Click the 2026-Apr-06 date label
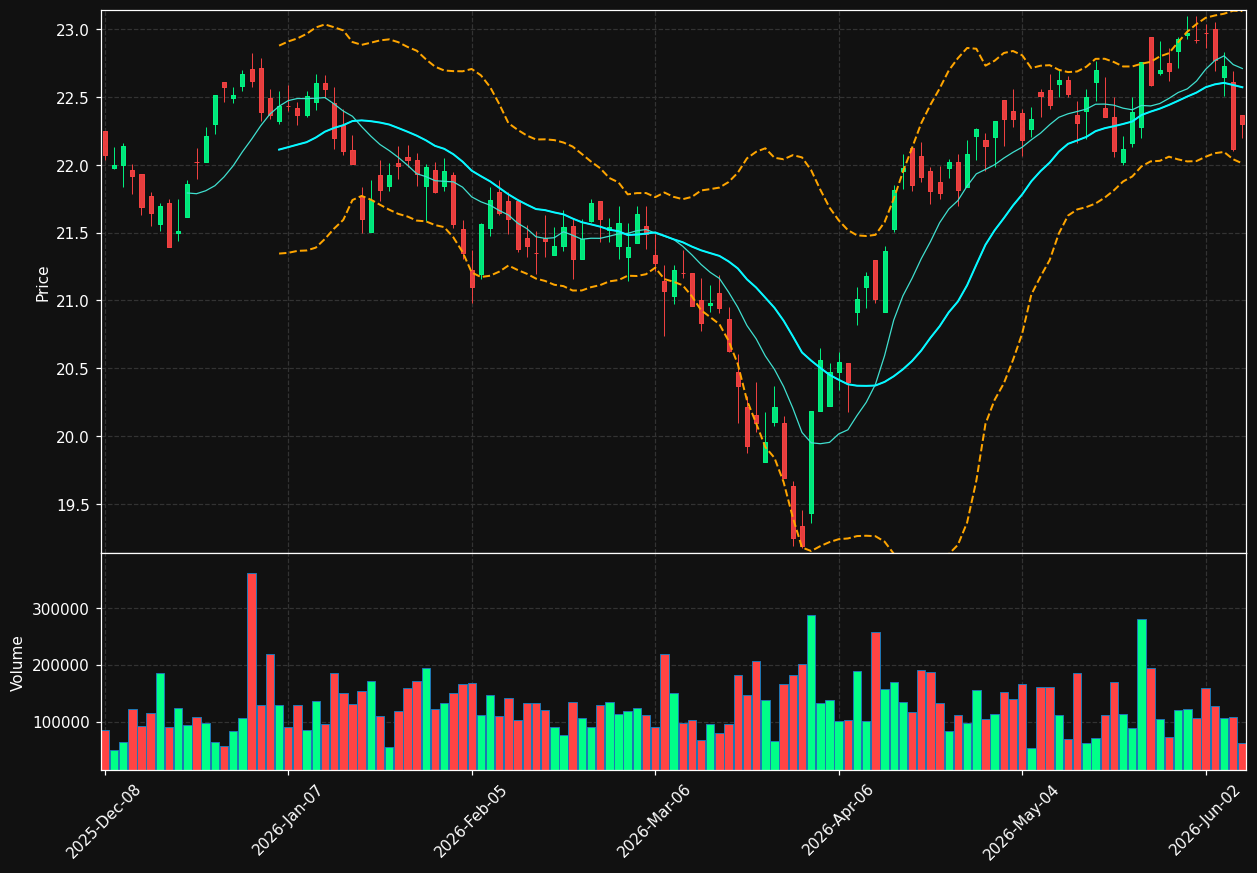 tap(838, 821)
